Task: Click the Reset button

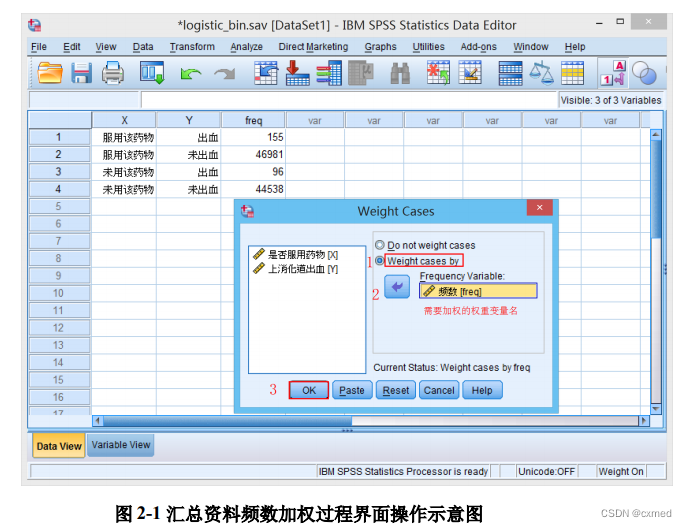Action: 396,390
